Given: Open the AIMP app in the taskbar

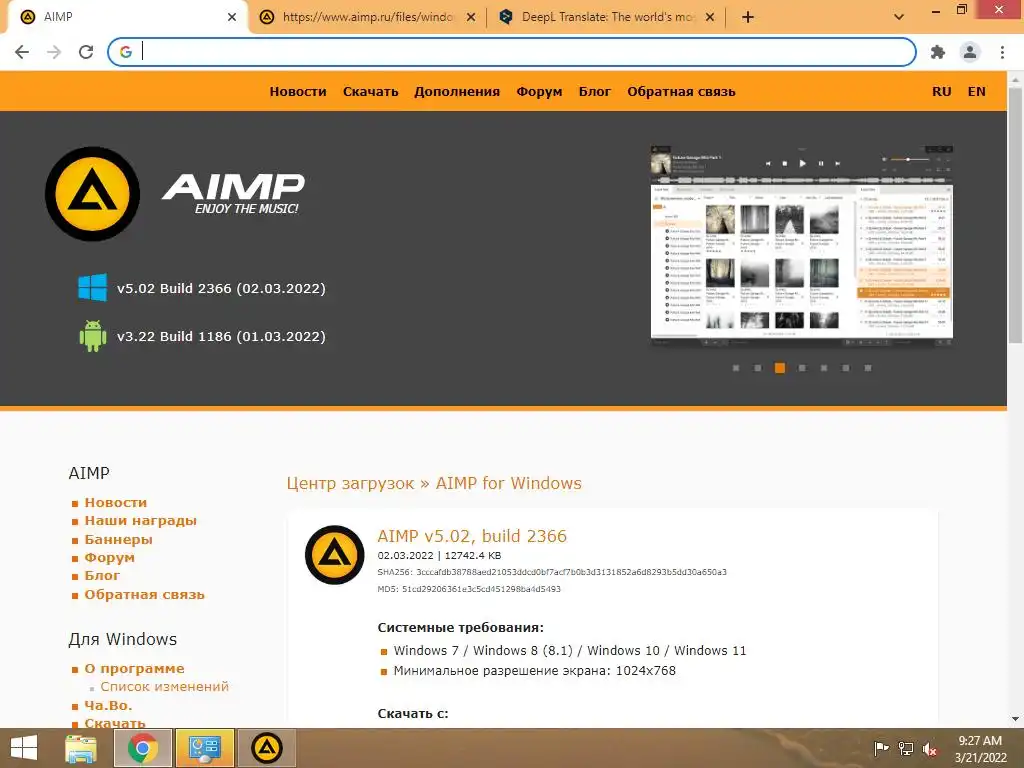Looking at the screenshot, I should (x=266, y=748).
